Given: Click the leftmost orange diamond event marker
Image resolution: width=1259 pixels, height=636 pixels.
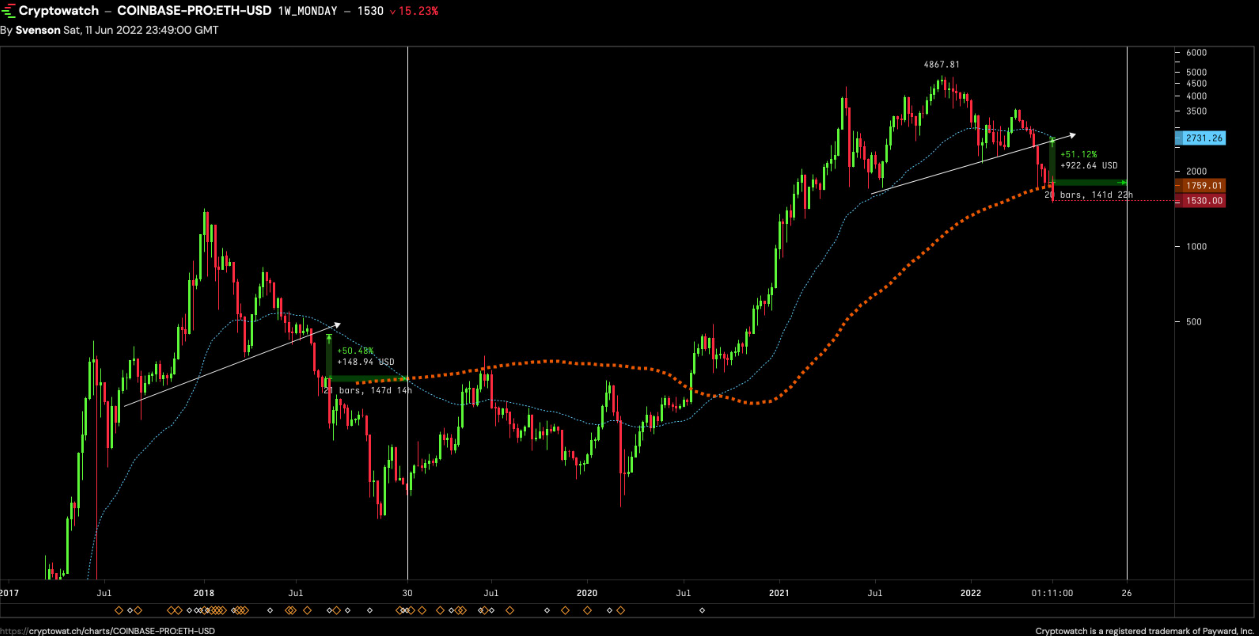Looking at the screenshot, I should 118,610.
